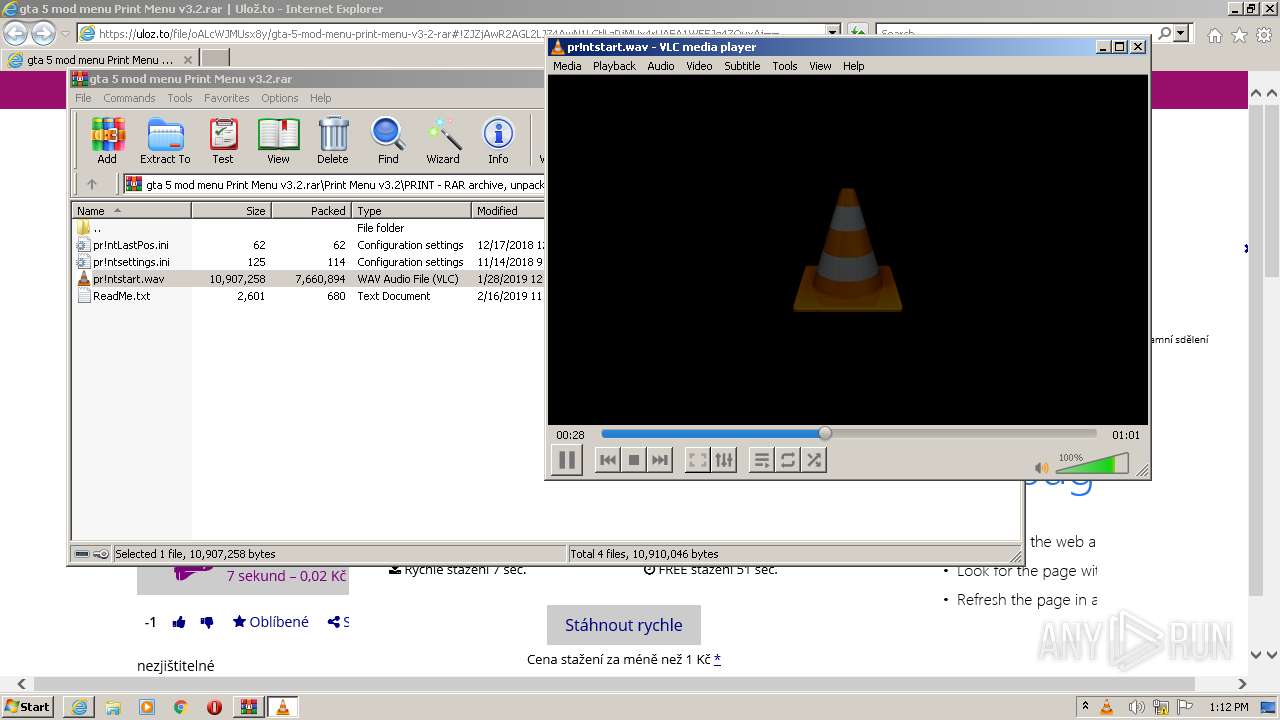1280x720 pixels.
Task: Open VLC from the taskbar
Action: pyautogui.click(x=282, y=707)
